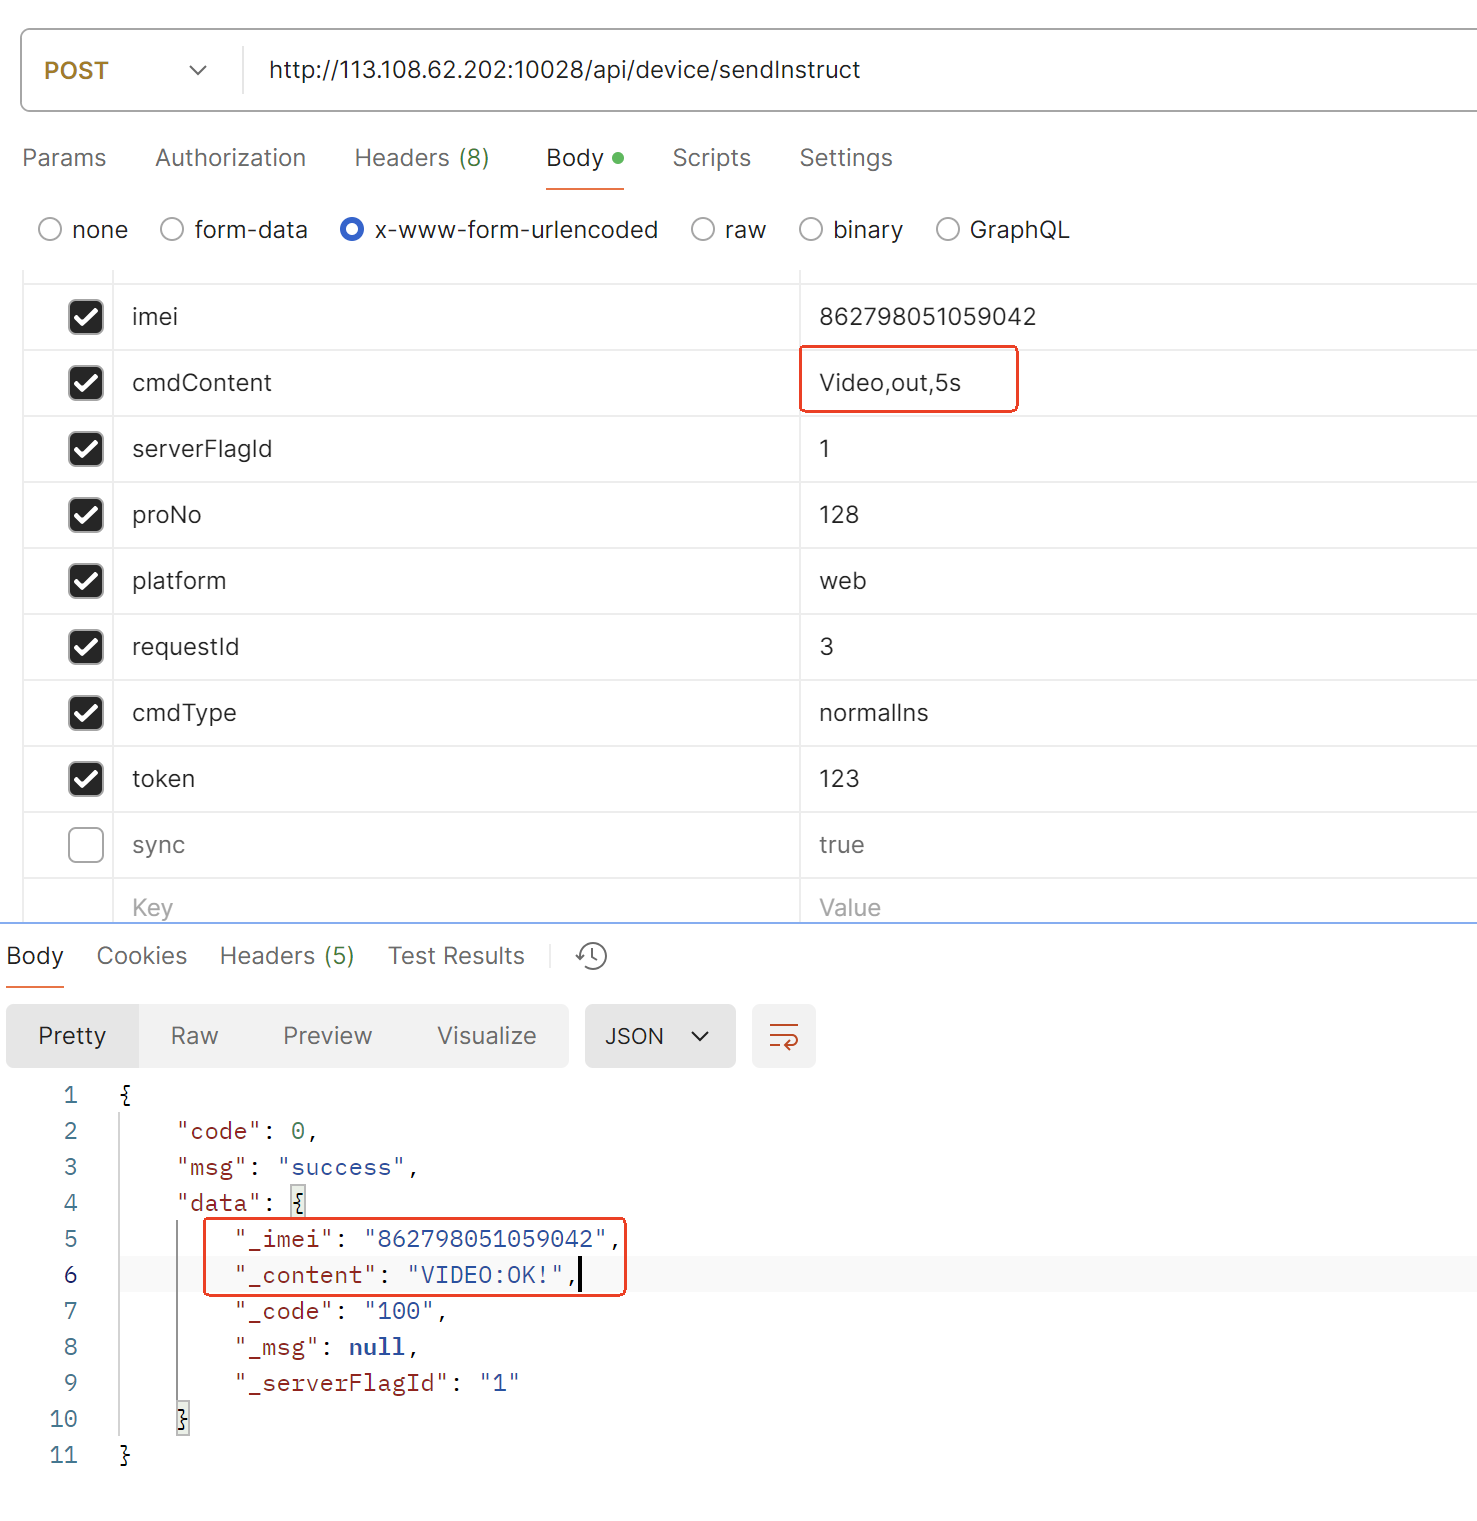Select the raw body type radio
This screenshot has height=1521, width=1477.
point(703,230)
